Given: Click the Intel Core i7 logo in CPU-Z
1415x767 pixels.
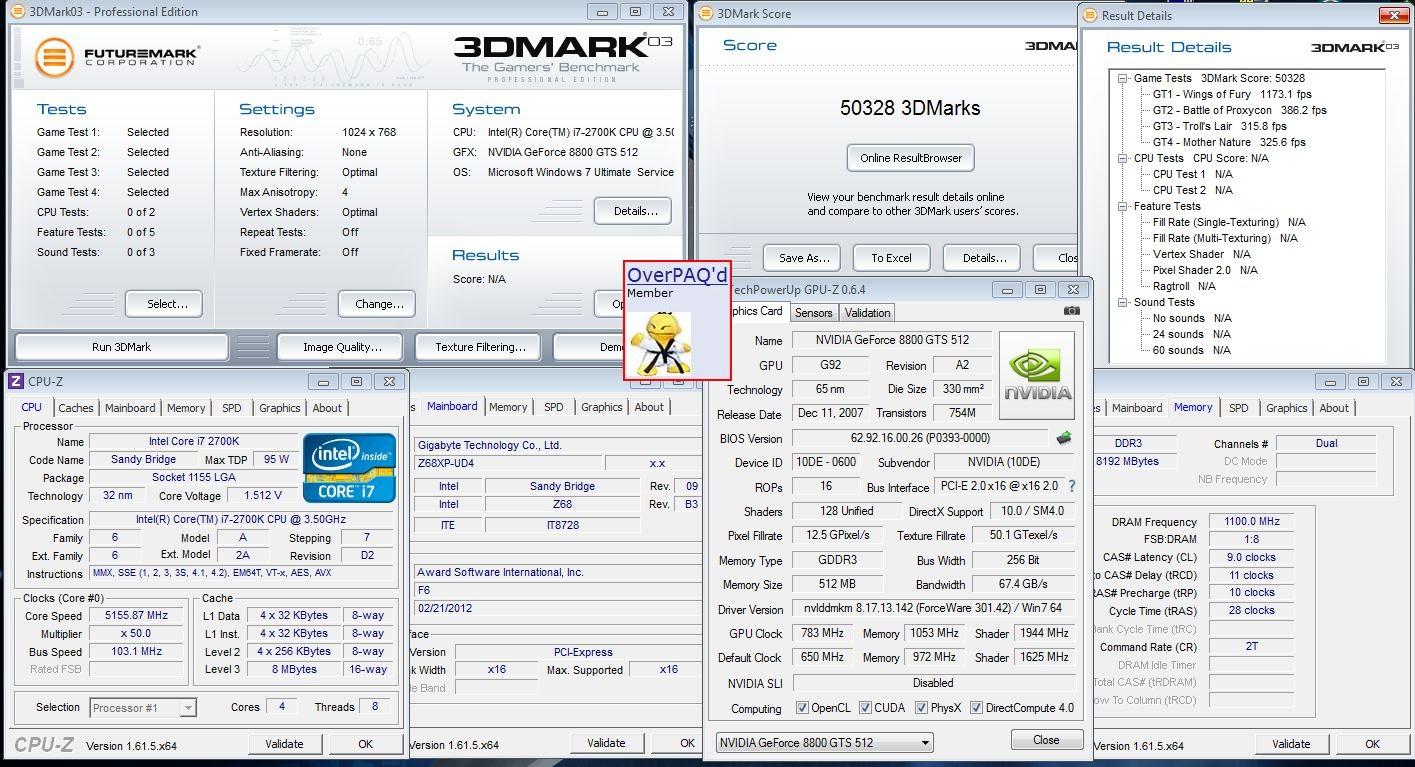Looking at the screenshot, I should (x=350, y=467).
